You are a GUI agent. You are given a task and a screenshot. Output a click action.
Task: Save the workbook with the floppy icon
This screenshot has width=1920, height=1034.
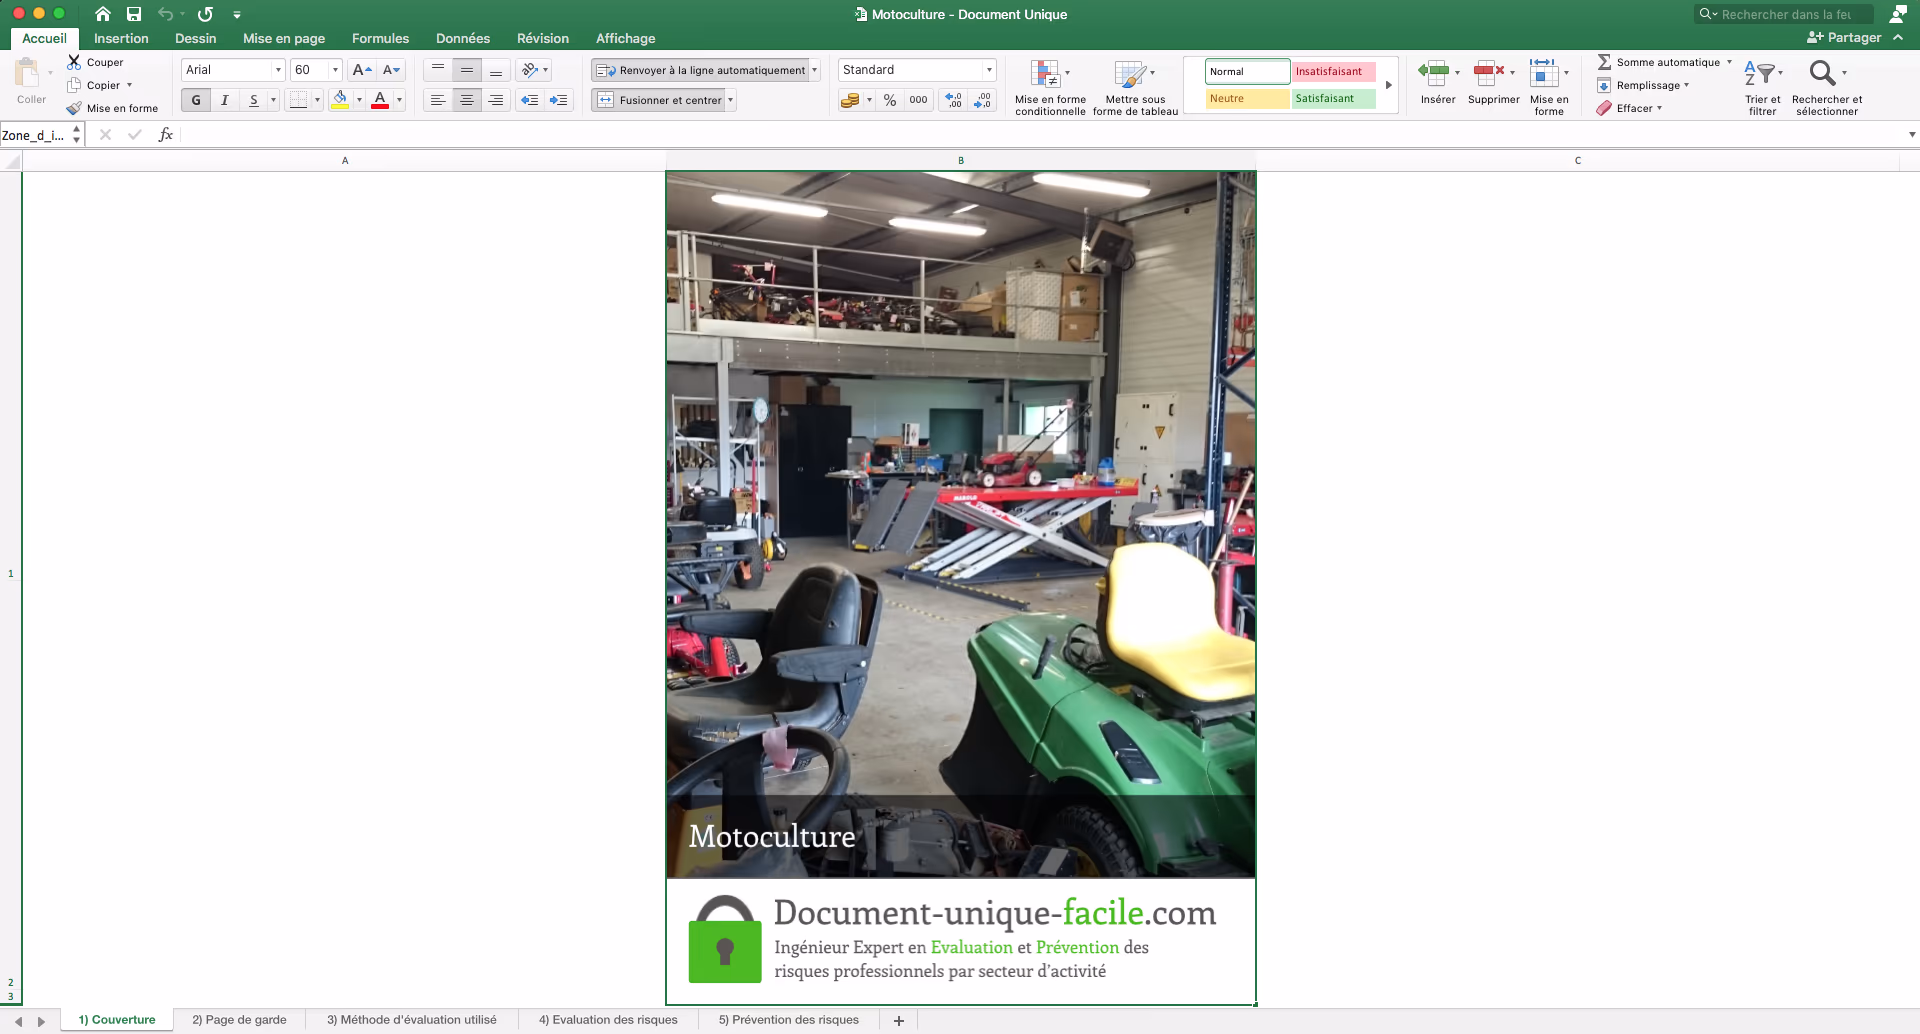coord(134,14)
